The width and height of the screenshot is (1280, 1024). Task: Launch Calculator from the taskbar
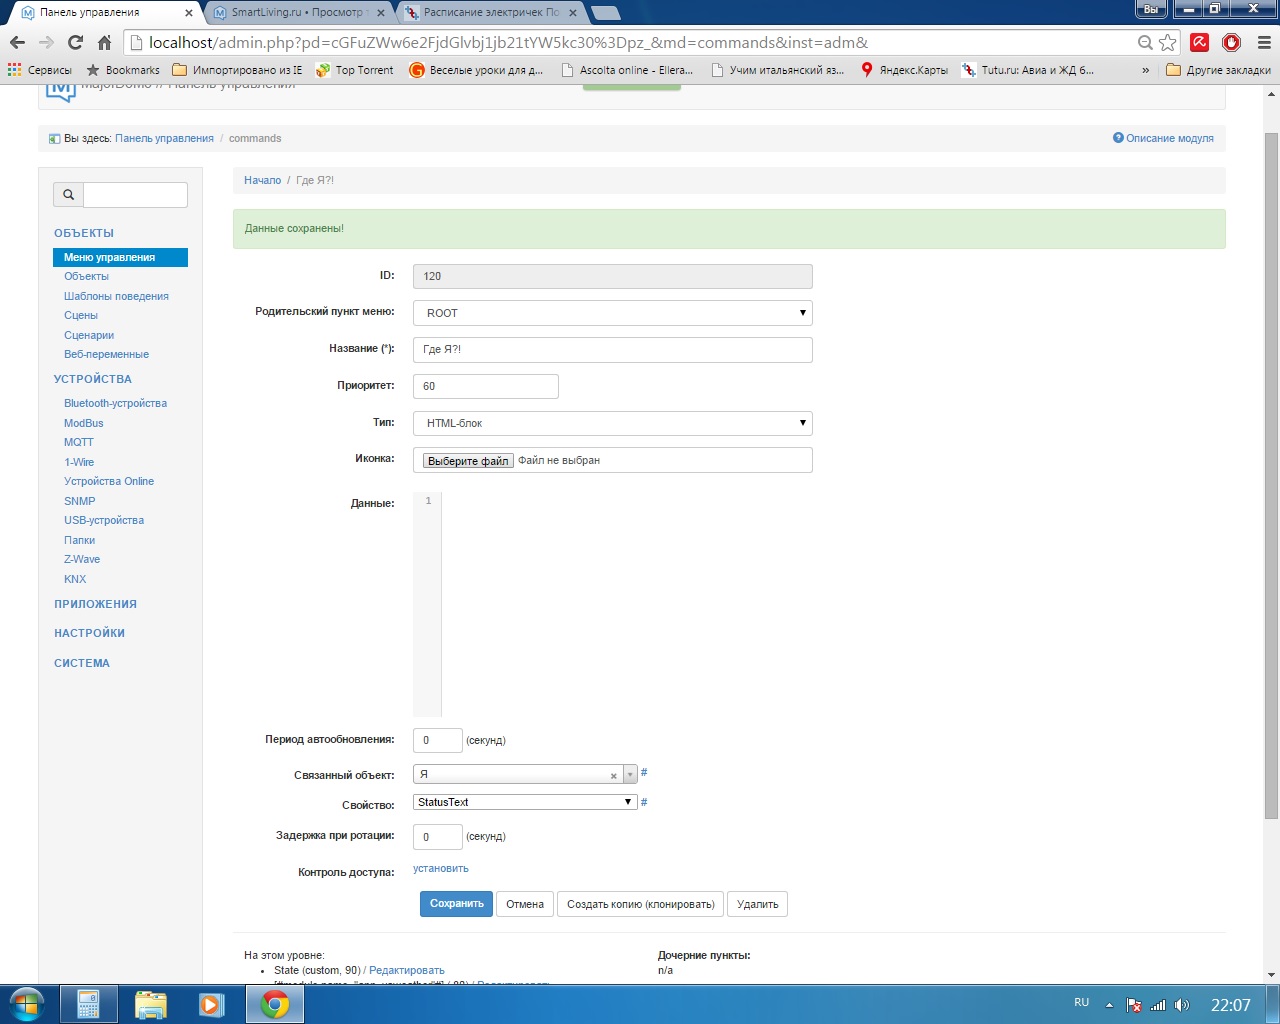pos(89,1004)
